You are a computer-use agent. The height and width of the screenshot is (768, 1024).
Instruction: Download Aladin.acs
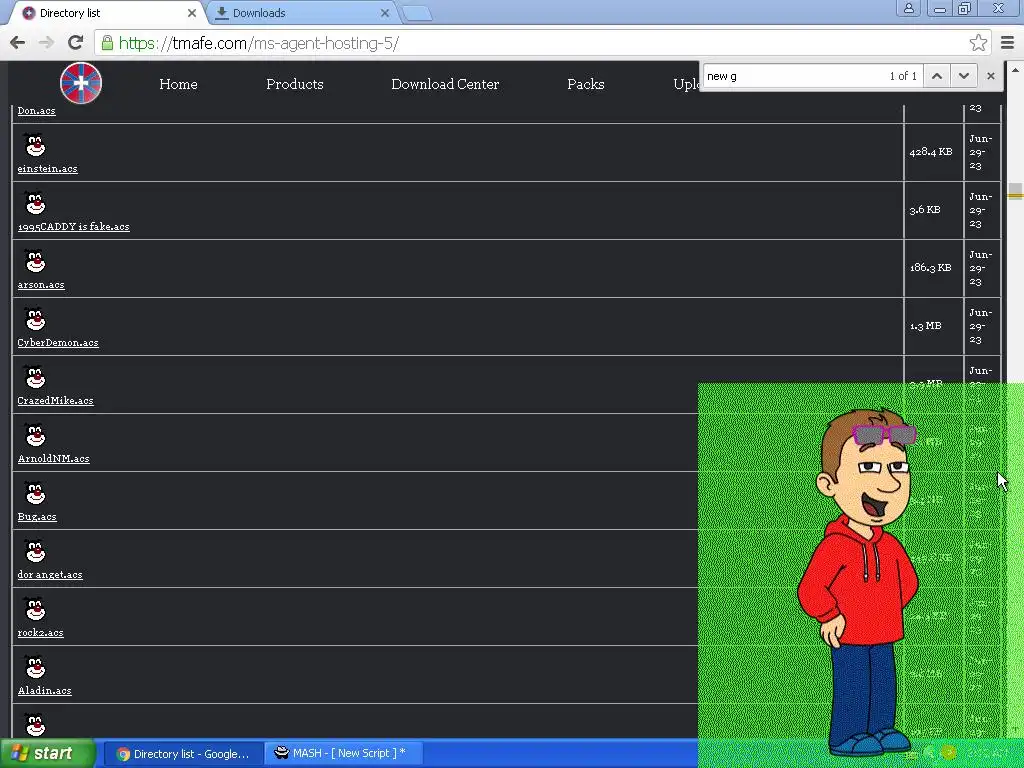coord(44,690)
